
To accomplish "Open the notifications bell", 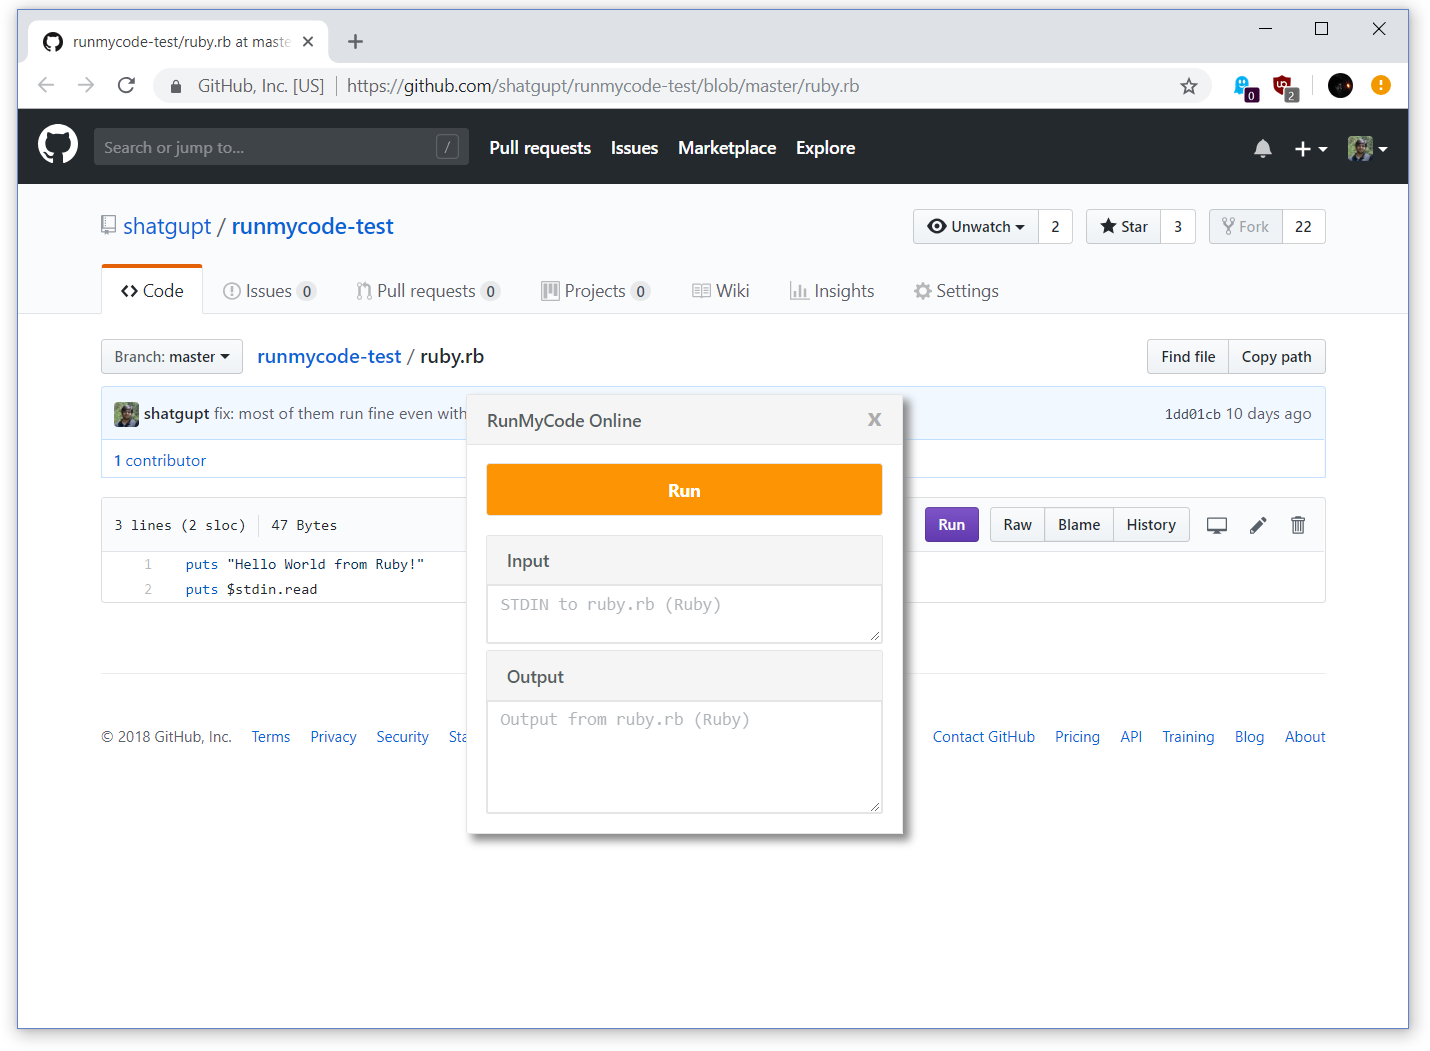I will click(1263, 149).
